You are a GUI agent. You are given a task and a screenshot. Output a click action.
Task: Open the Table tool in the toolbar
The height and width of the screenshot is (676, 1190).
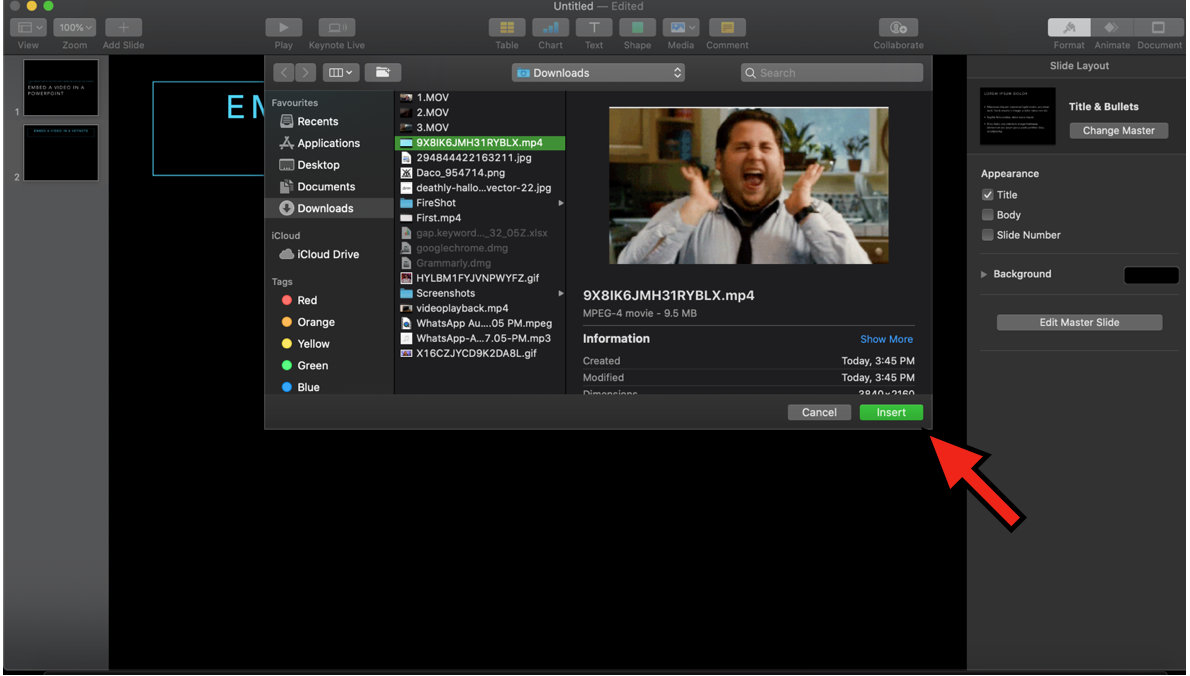(507, 28)
